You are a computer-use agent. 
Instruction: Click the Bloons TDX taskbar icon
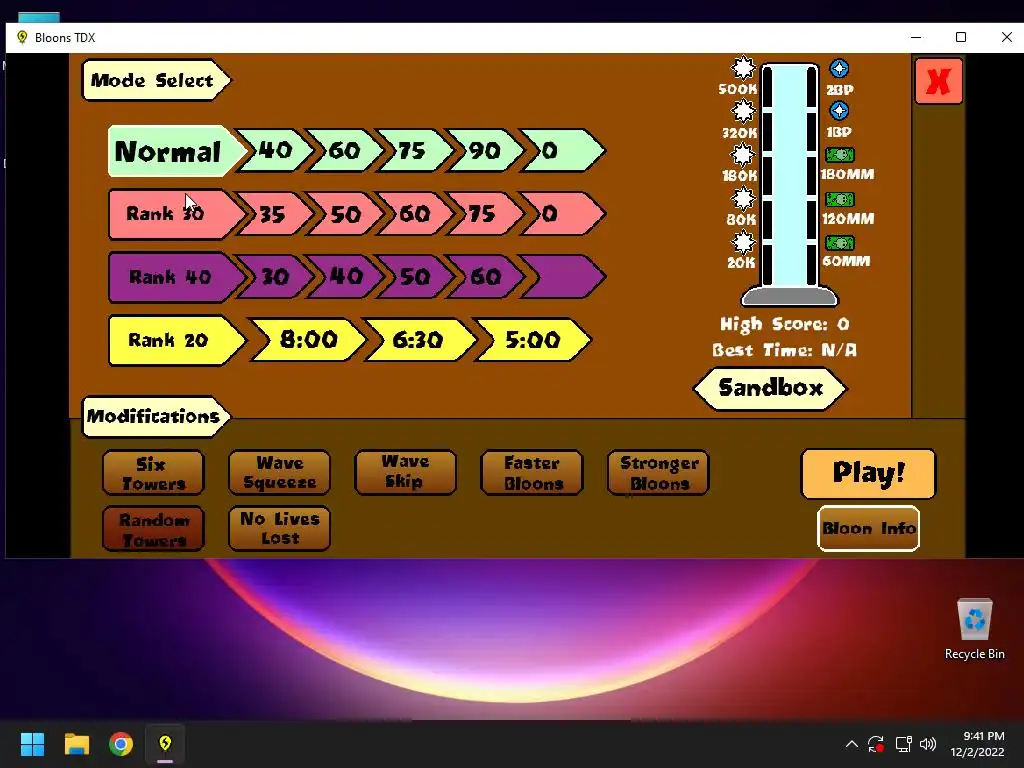pos(165,744)
